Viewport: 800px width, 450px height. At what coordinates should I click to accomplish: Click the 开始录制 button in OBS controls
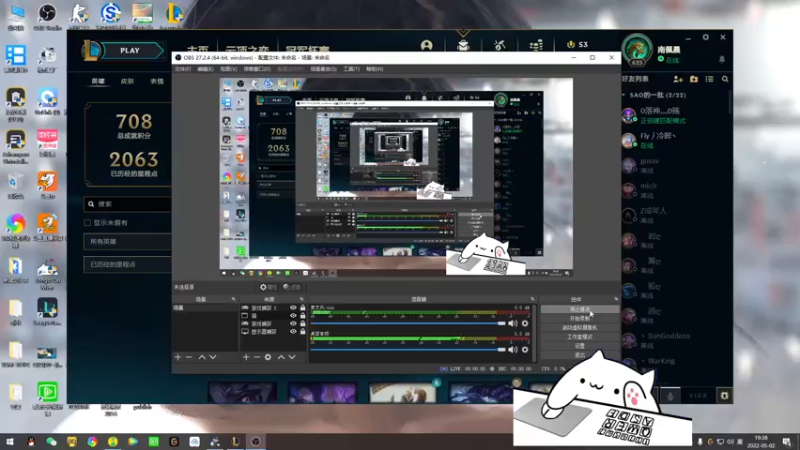[580, 318]
